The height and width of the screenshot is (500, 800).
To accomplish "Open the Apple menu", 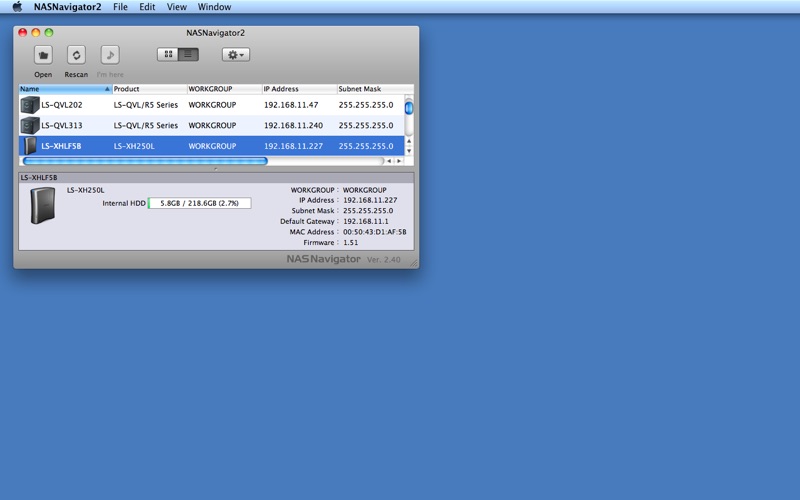I will (16, 7).
